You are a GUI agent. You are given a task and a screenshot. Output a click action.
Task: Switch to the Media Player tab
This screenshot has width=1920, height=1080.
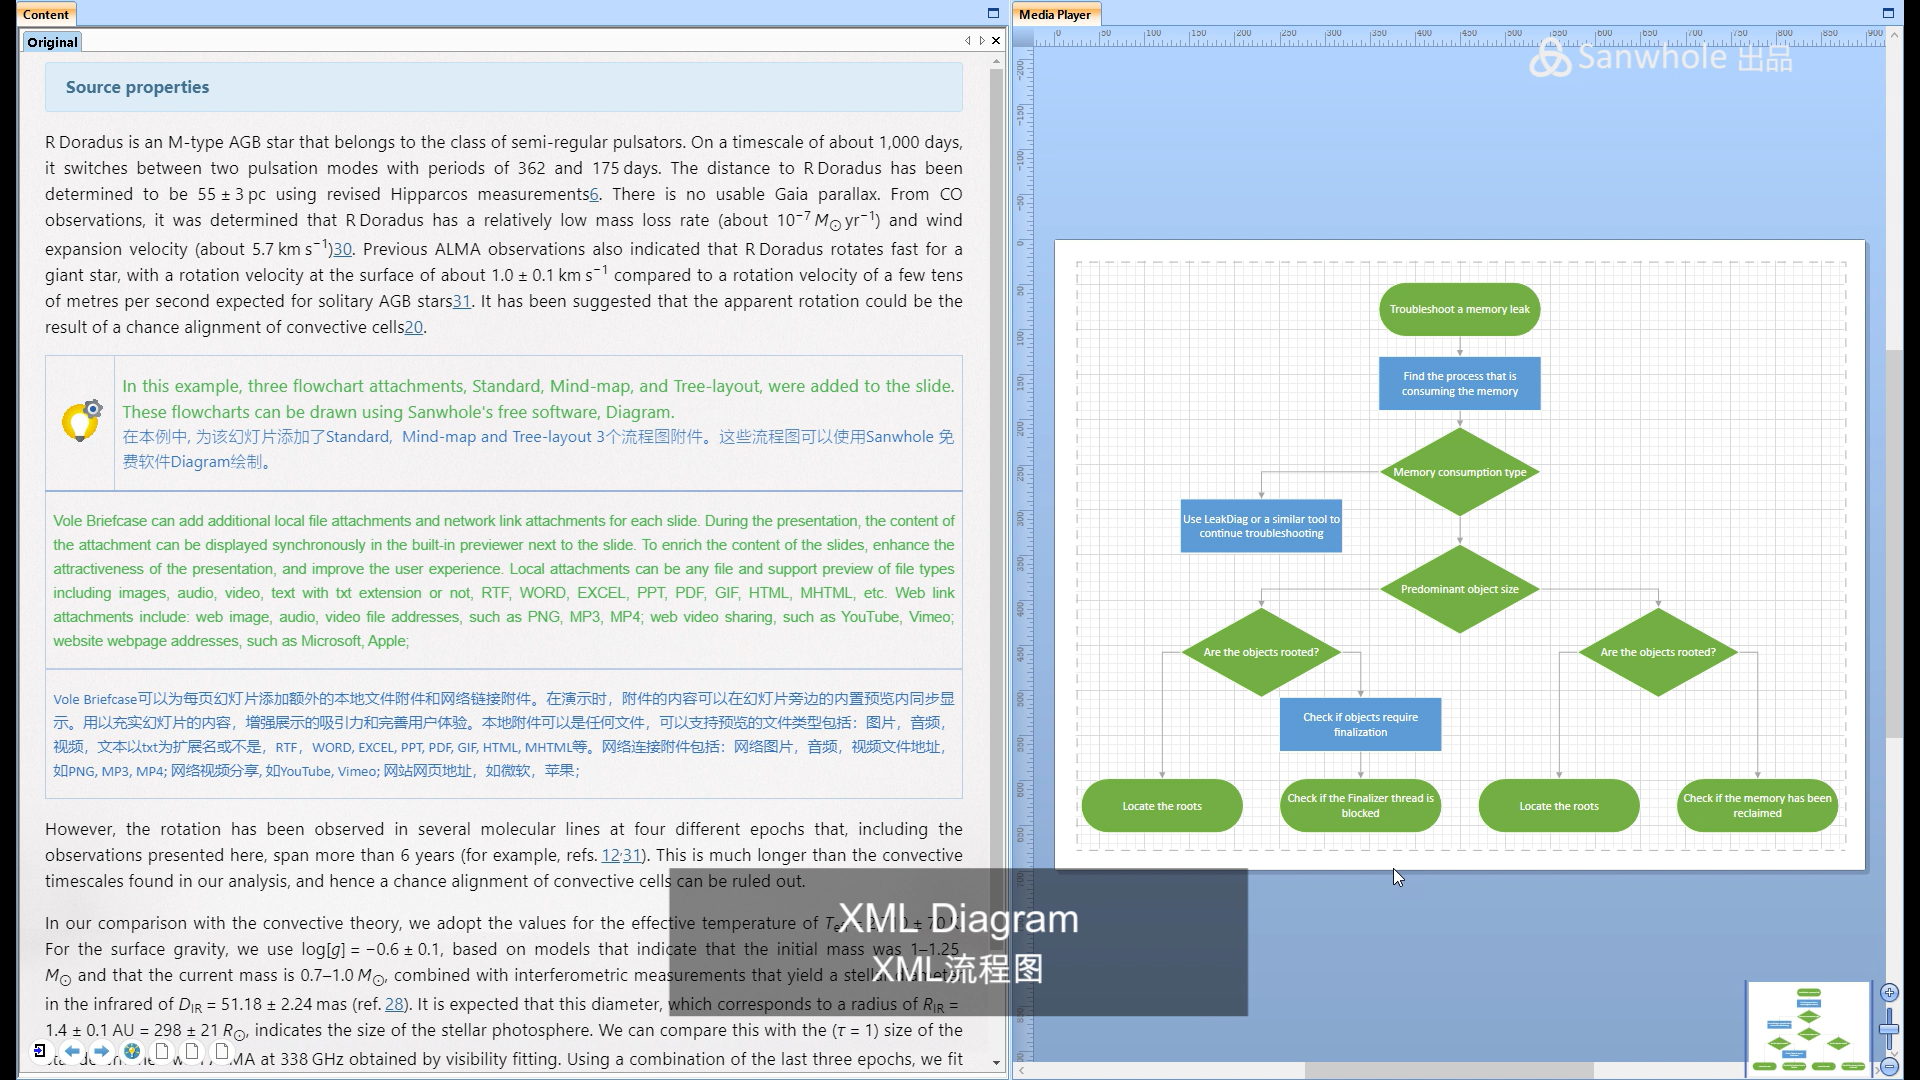[x=1055, y=14]
